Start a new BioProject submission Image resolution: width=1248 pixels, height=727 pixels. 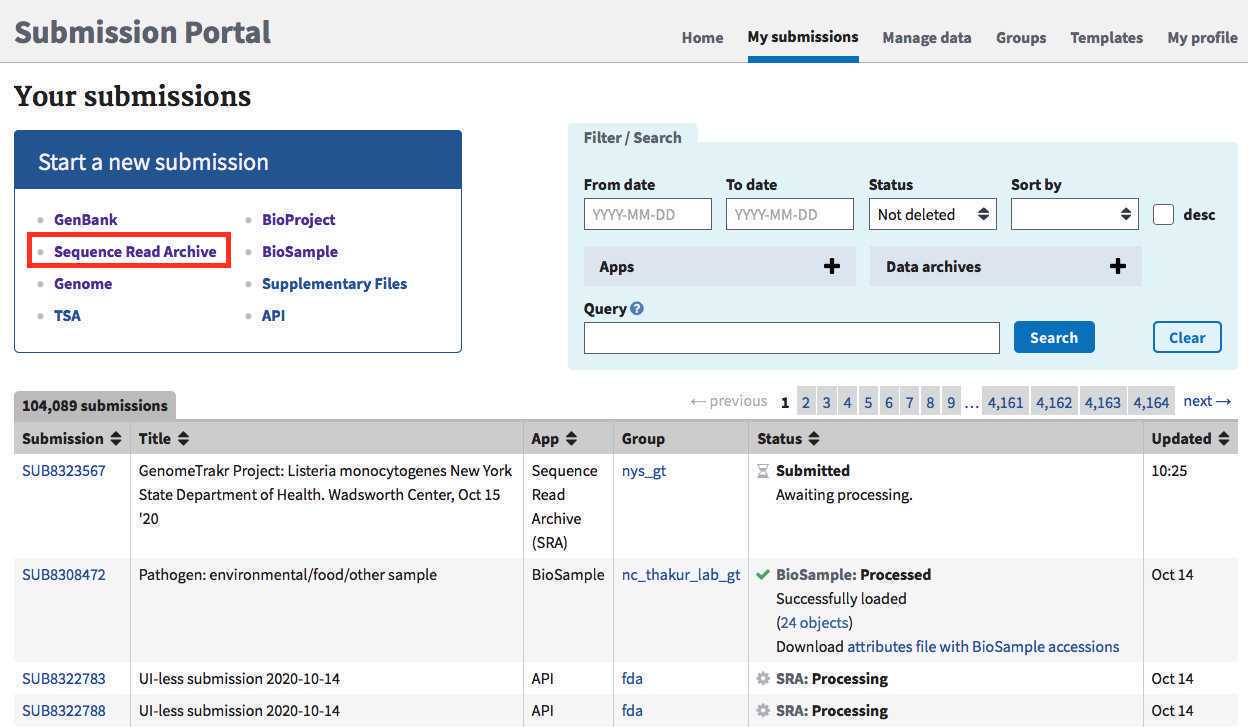tap(299, 219)
